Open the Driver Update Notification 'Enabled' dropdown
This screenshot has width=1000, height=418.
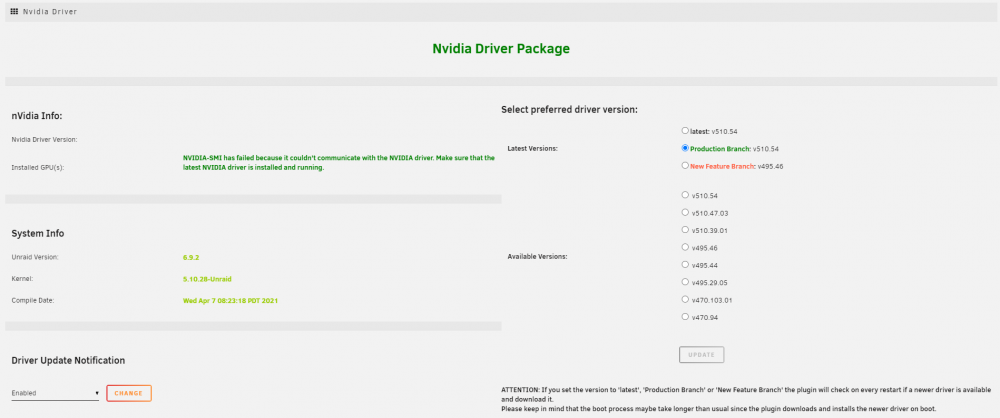55,393
